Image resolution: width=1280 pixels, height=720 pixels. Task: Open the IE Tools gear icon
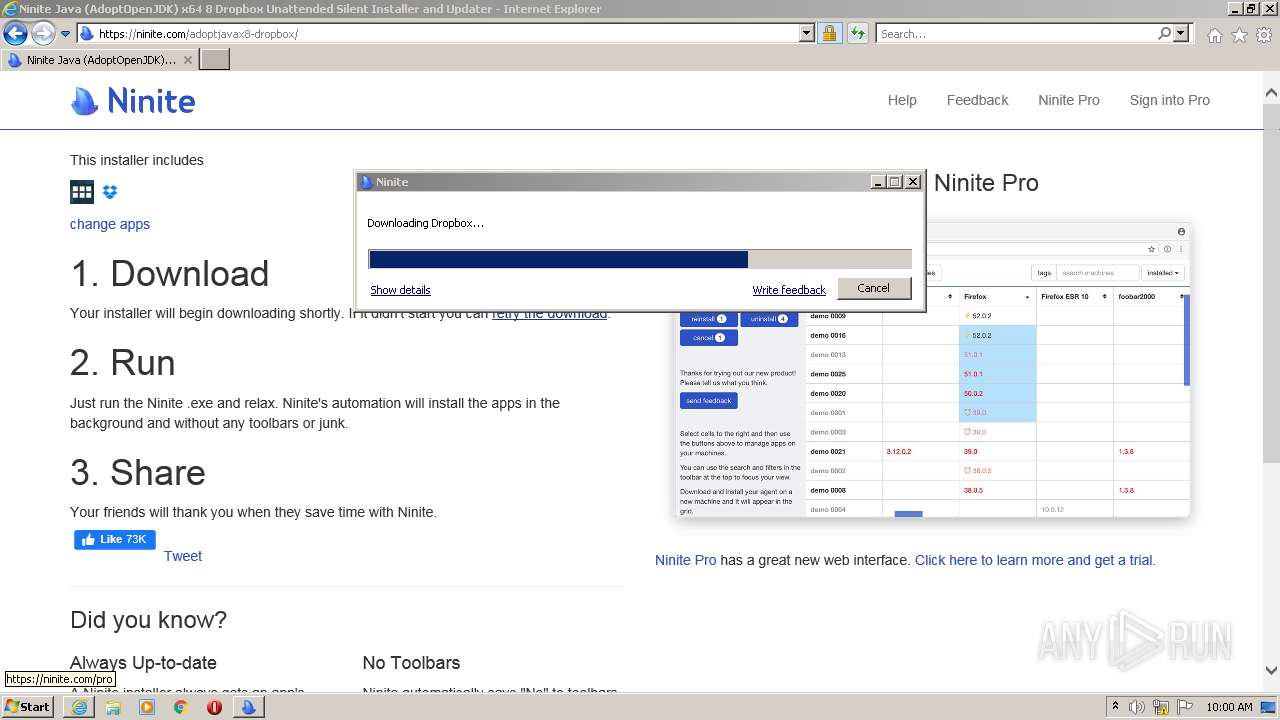tap(1264, 35)
